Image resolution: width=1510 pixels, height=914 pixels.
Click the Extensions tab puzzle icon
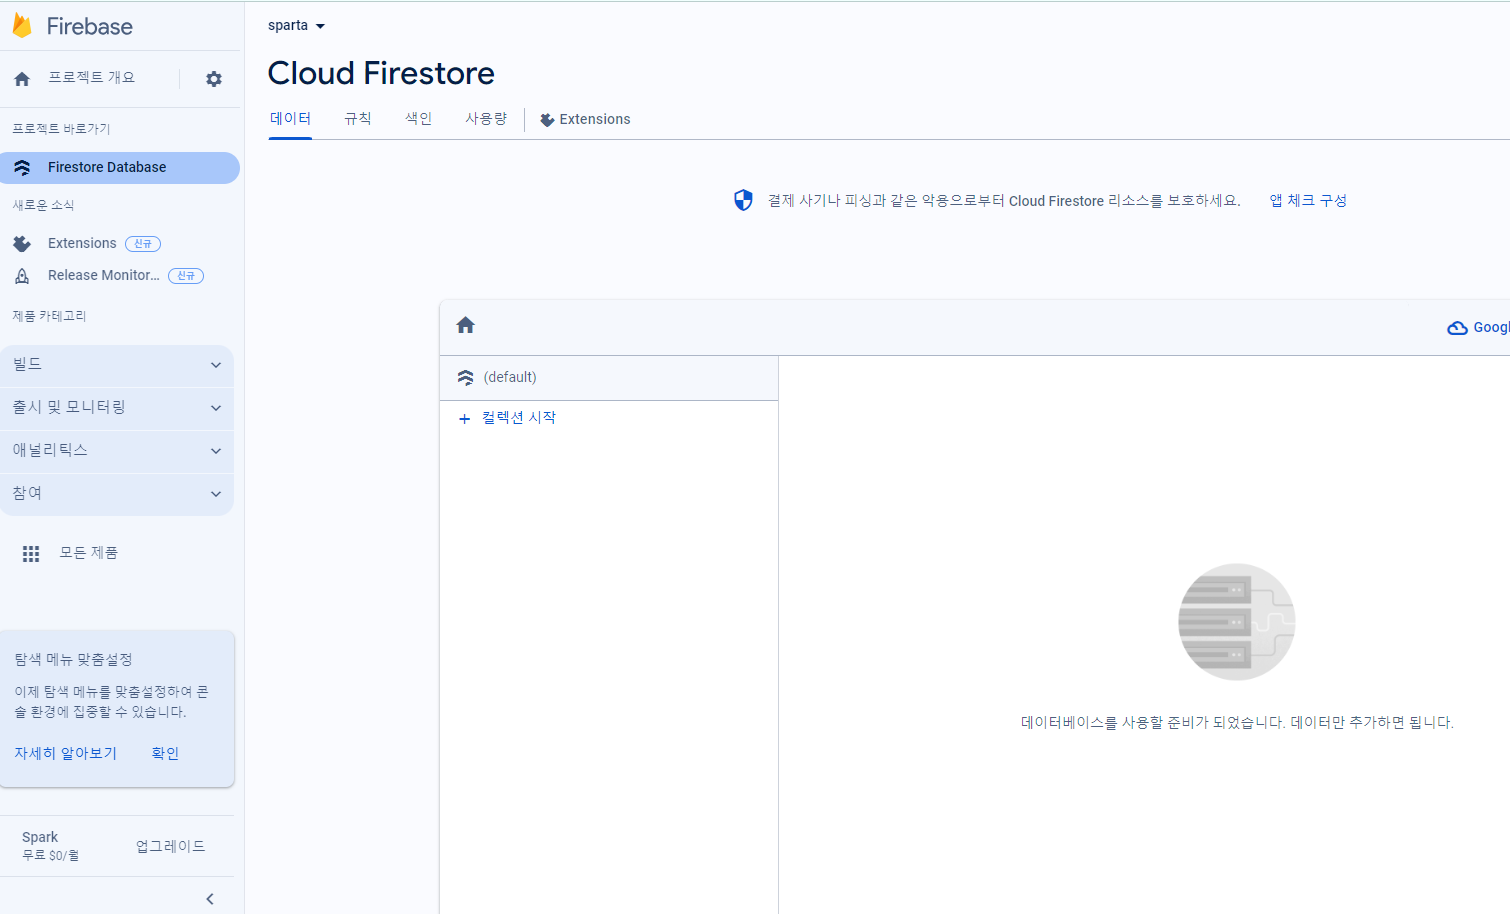(x=547, y=120)
